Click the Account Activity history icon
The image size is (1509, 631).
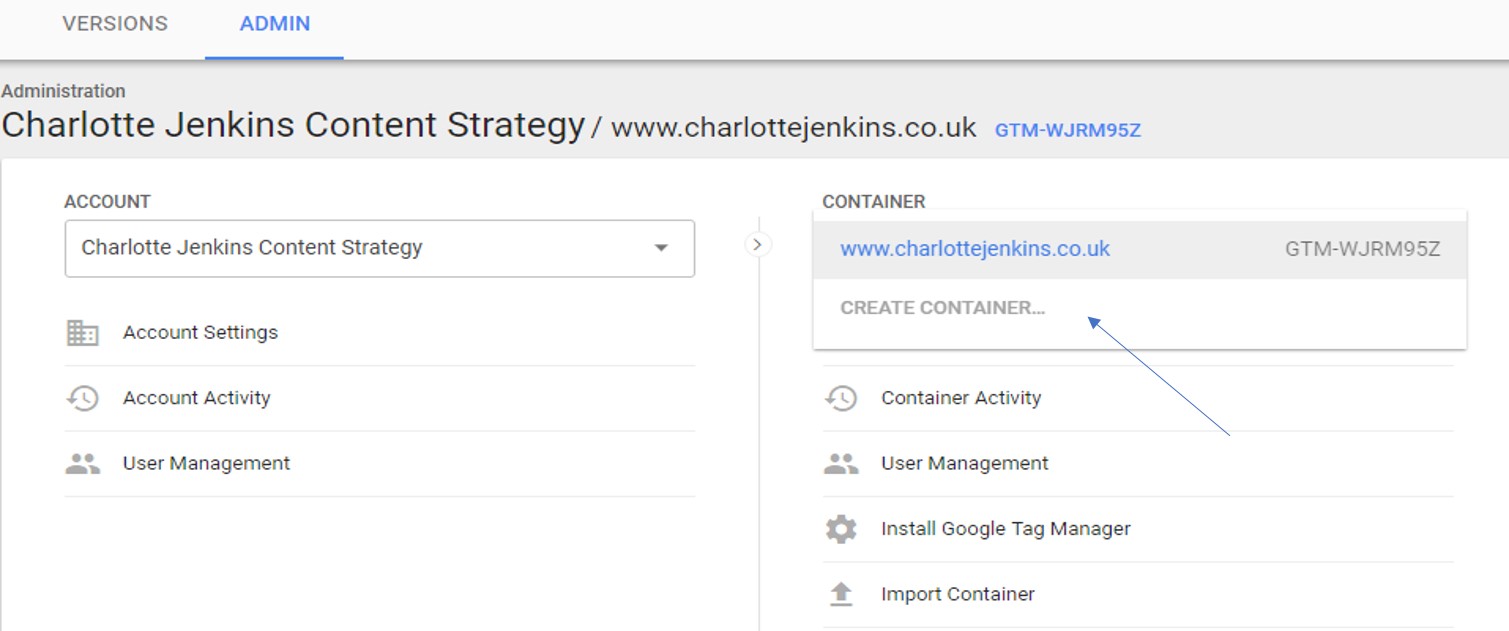point(82,398)
